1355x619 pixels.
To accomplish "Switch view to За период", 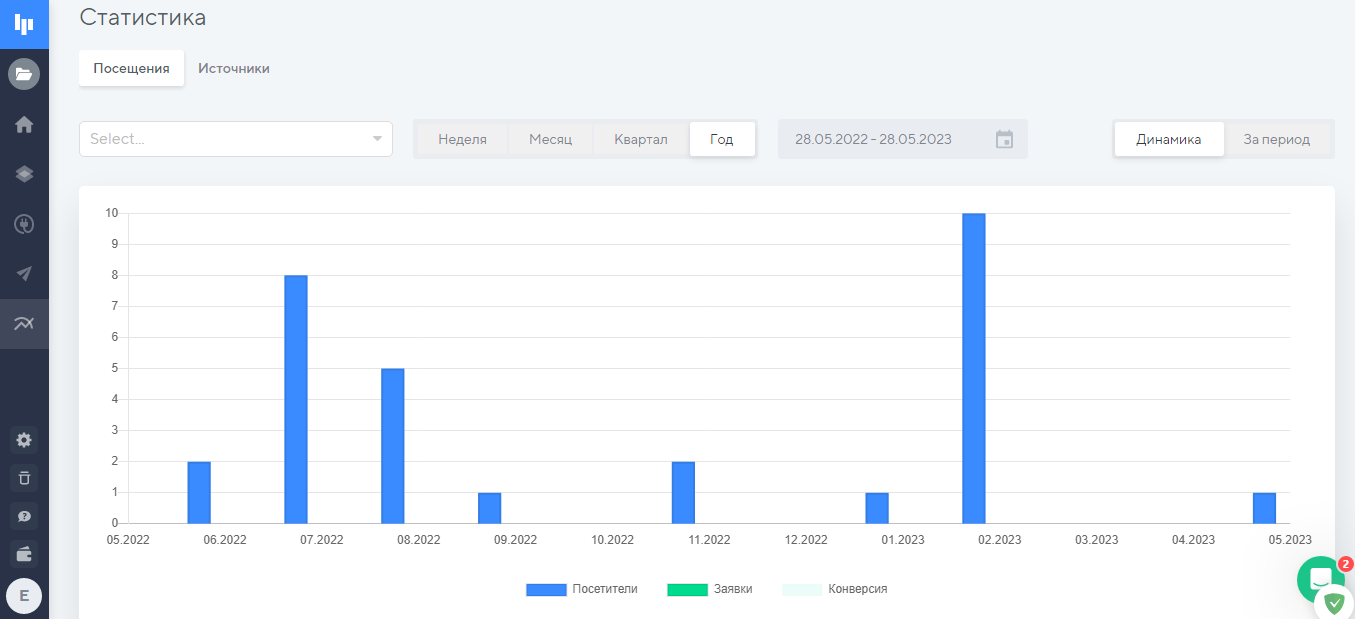I will (x=1276, y=139).
